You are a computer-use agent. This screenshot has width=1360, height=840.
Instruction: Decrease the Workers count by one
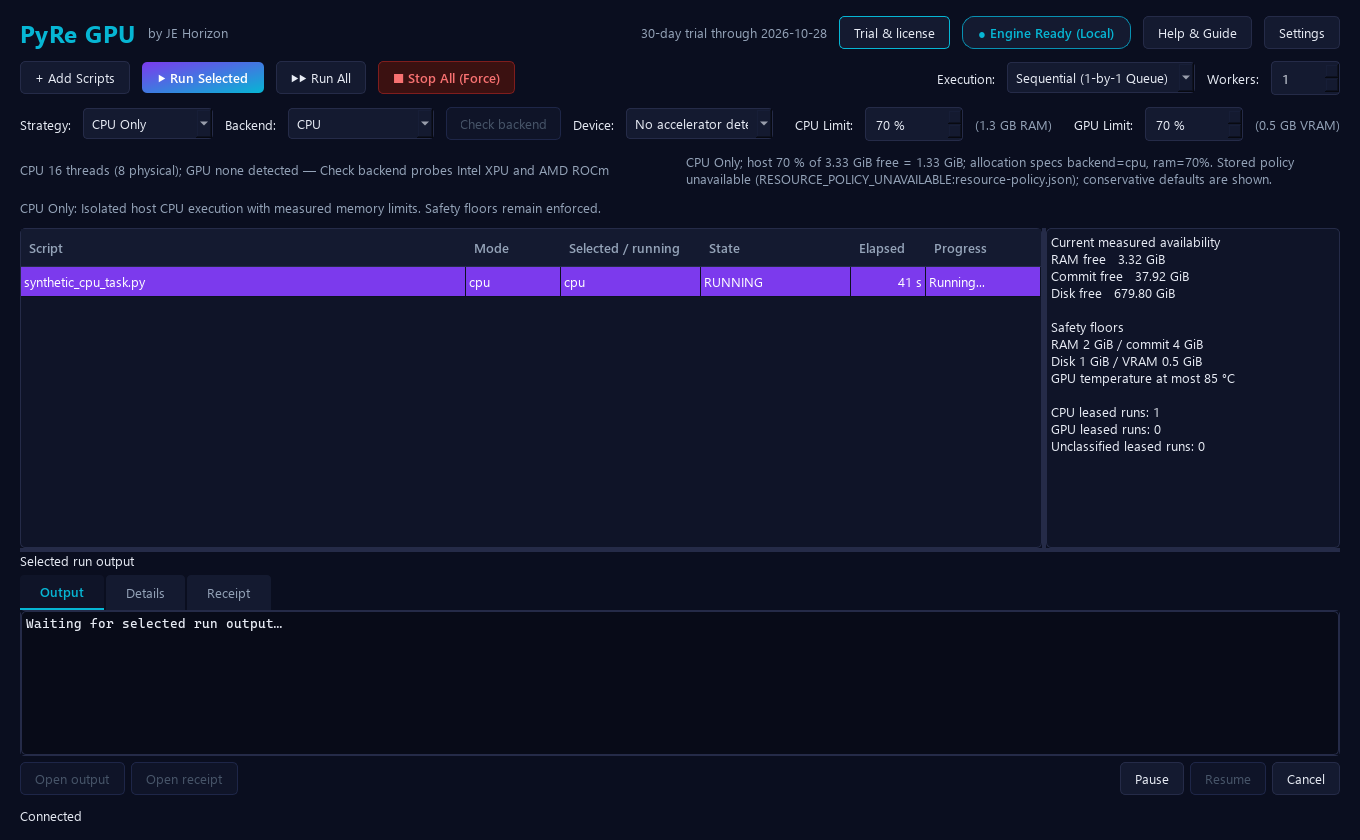(x=1331, y=86)
